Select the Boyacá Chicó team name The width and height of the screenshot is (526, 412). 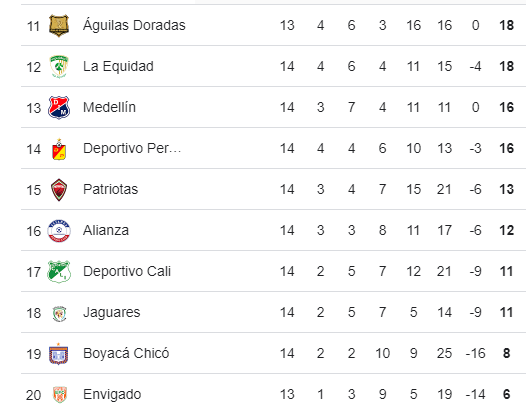point(126,353)
